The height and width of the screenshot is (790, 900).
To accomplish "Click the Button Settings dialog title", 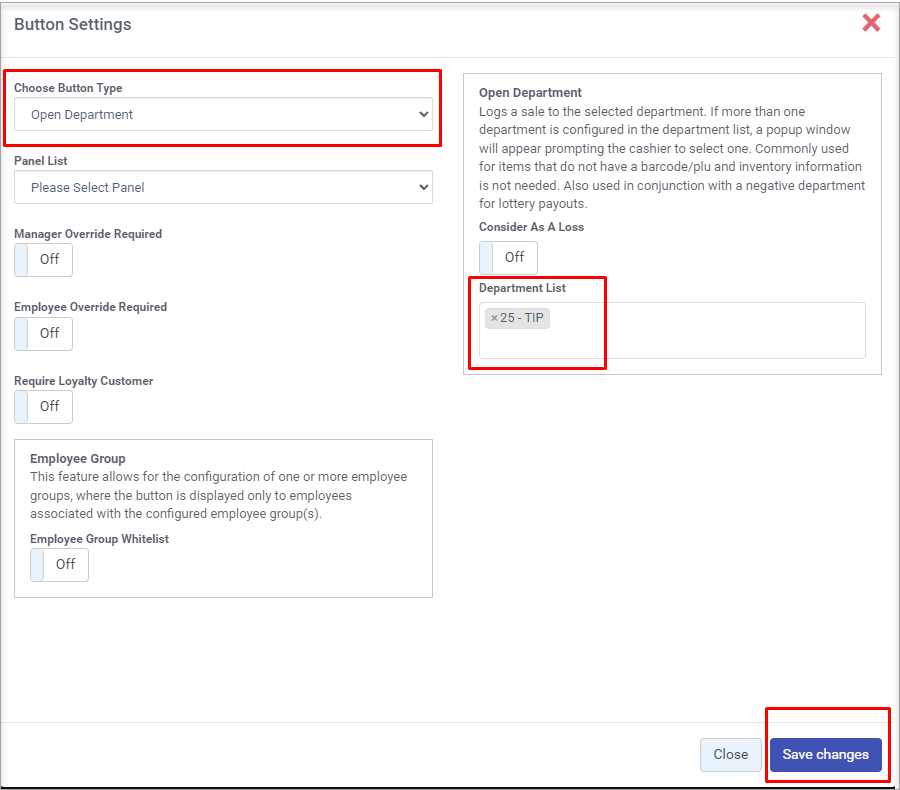I will pyautogui.click(x=72, y=24).
